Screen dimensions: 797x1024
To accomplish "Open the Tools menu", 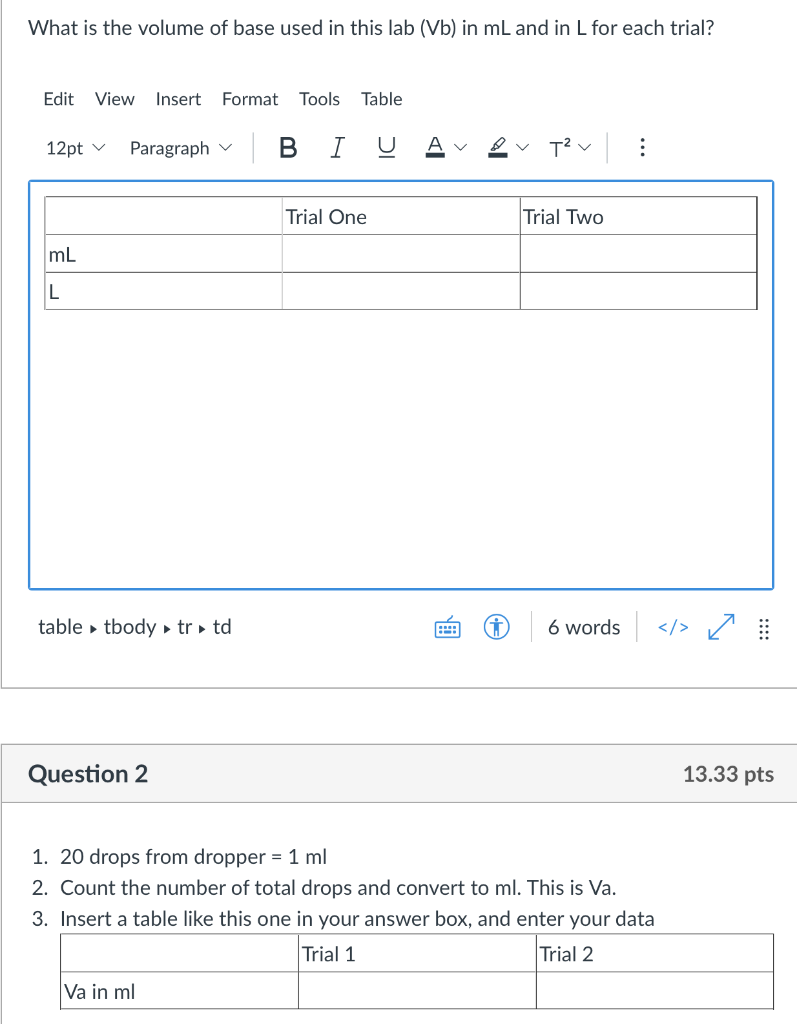I will coord(319,99).
